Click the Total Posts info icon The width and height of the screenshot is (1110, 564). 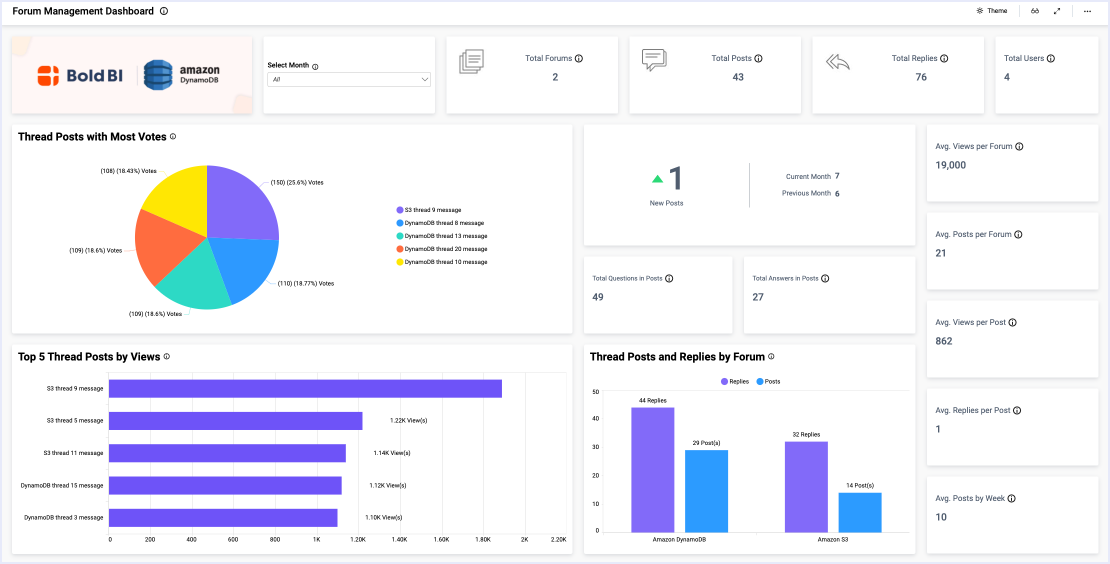point(758,59)
